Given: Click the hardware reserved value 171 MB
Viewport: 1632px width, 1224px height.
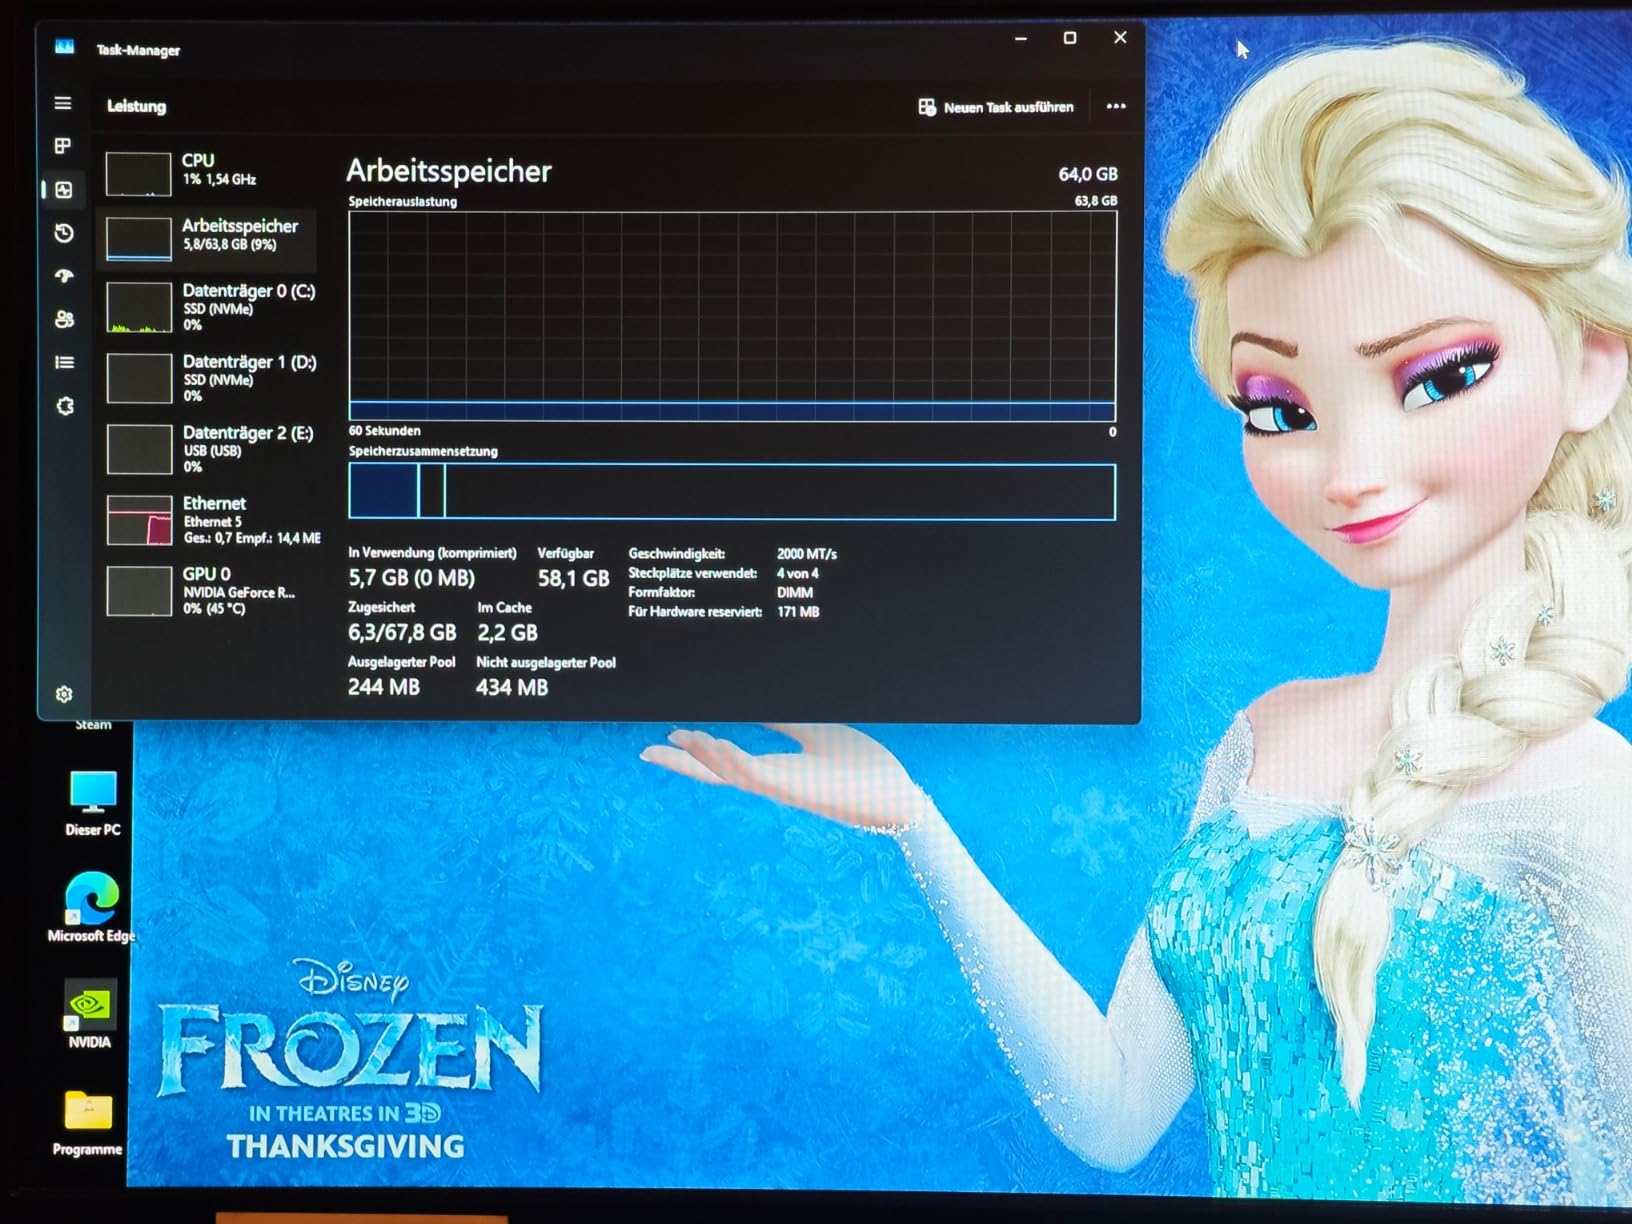Looking at the screenshot, I should 798,612.
